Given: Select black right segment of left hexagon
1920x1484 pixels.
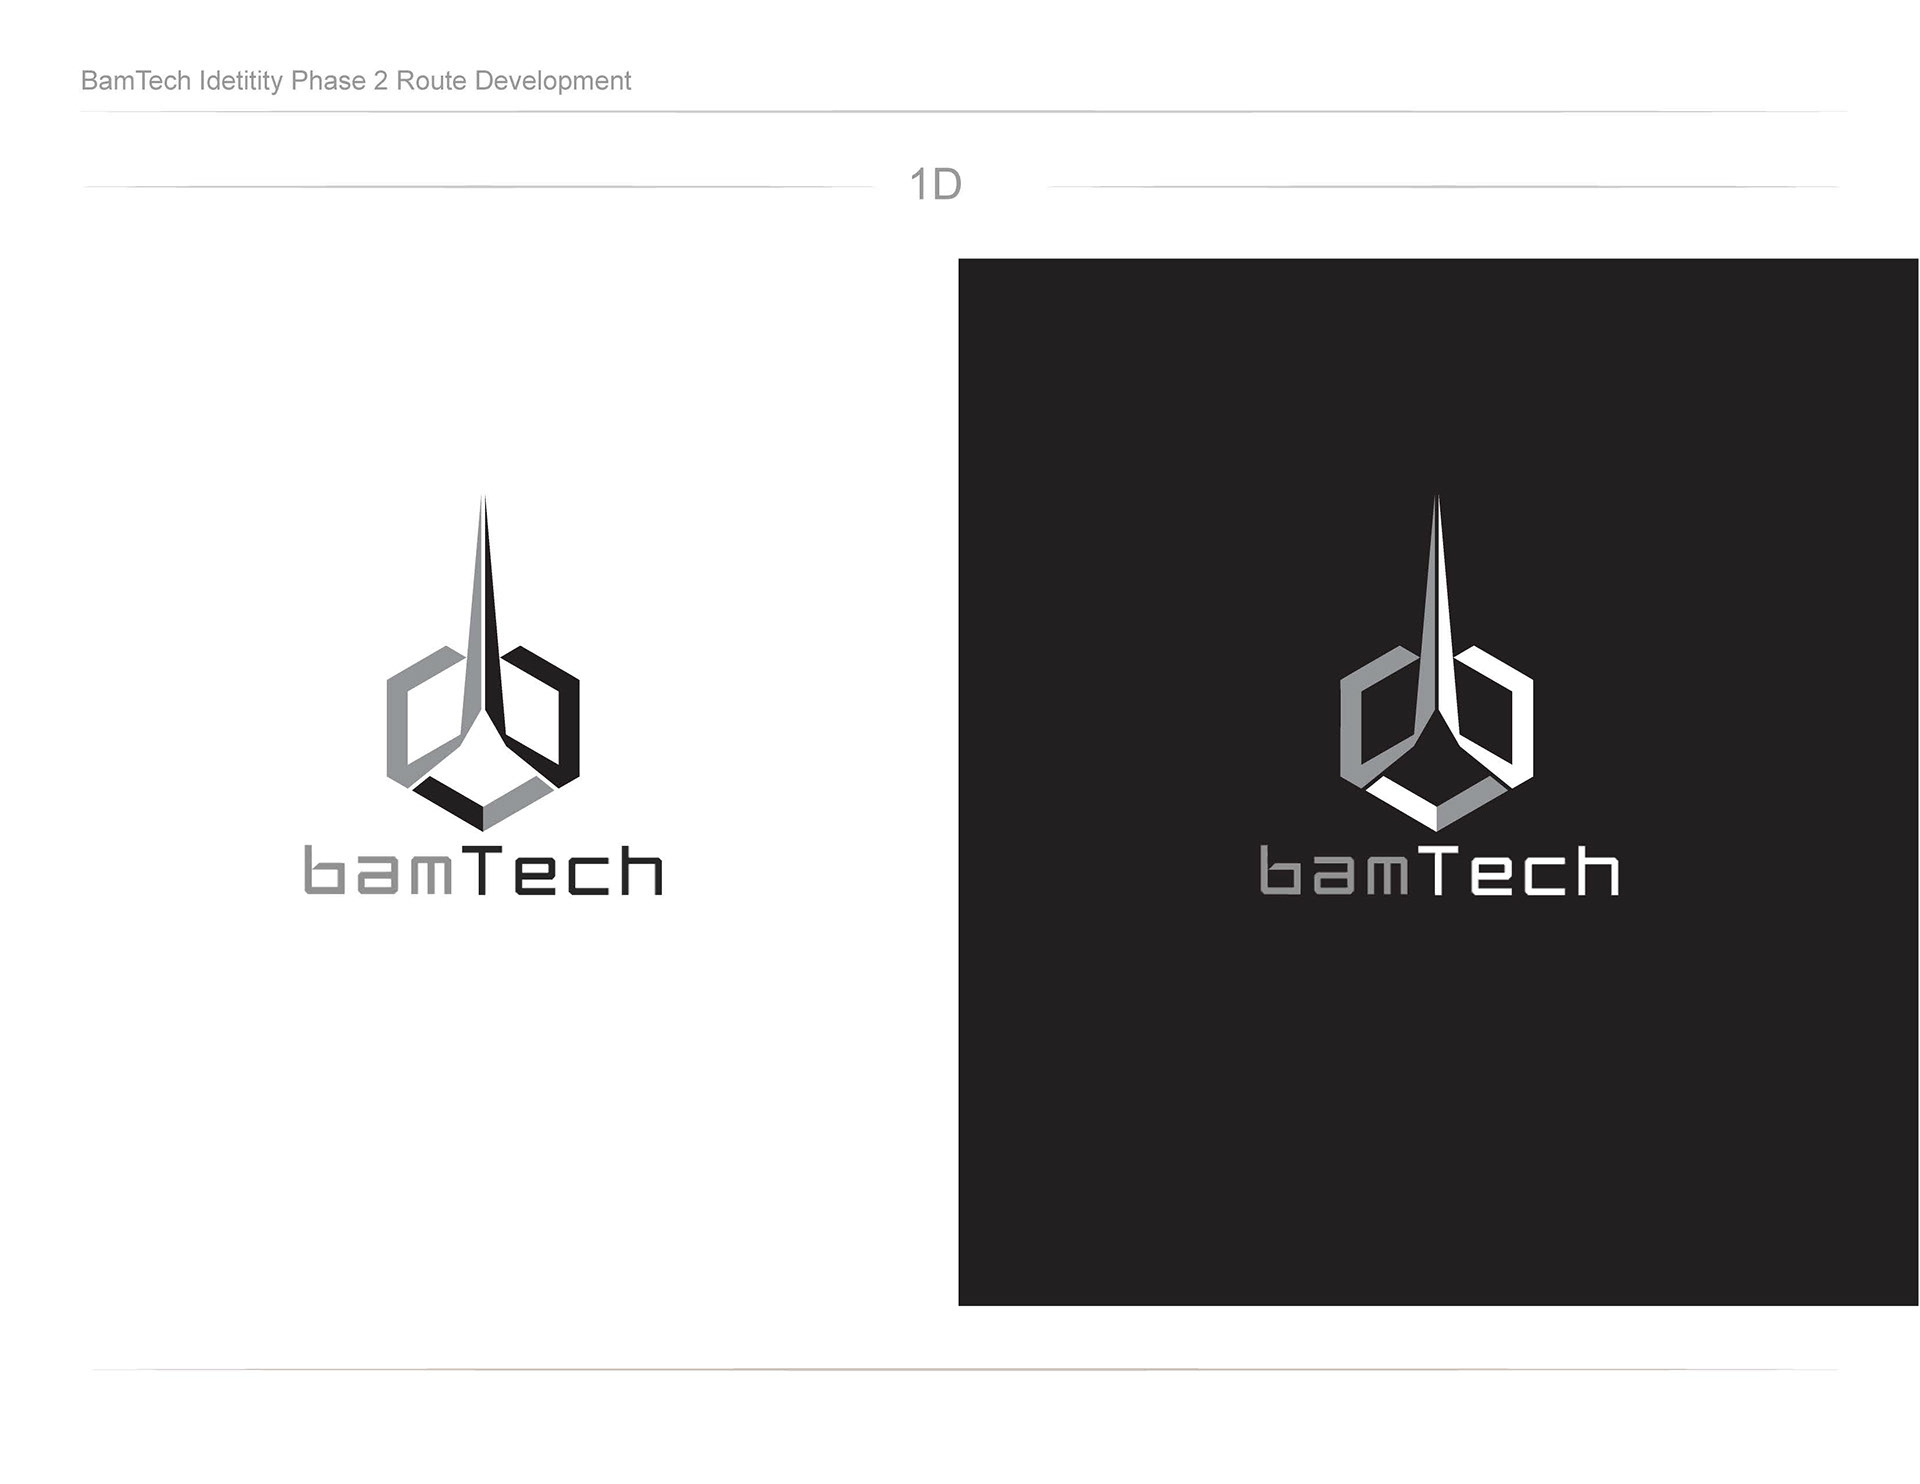Looking at the screenshot, I should 567,720.
